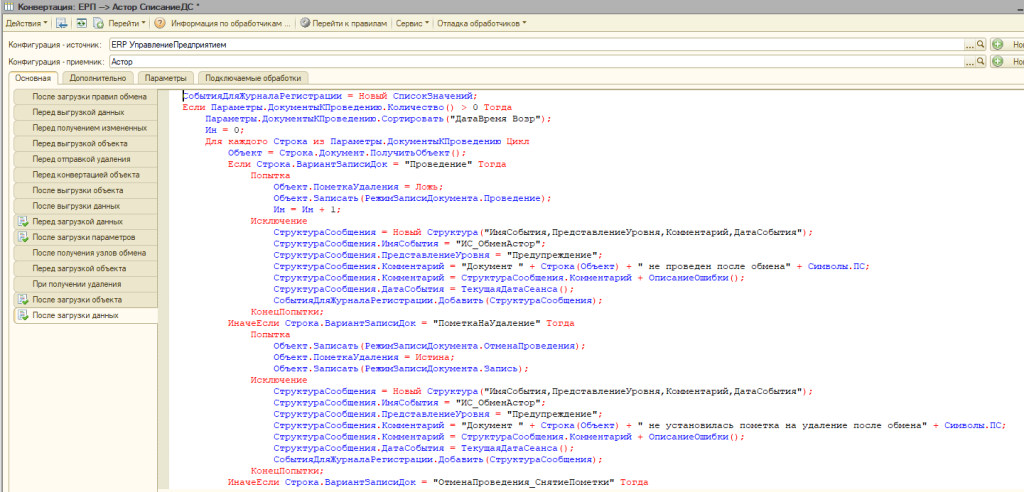1024x492 pixels.
Task: Click the first toolbar icon after Действия
Action: [x=62, y=22]
